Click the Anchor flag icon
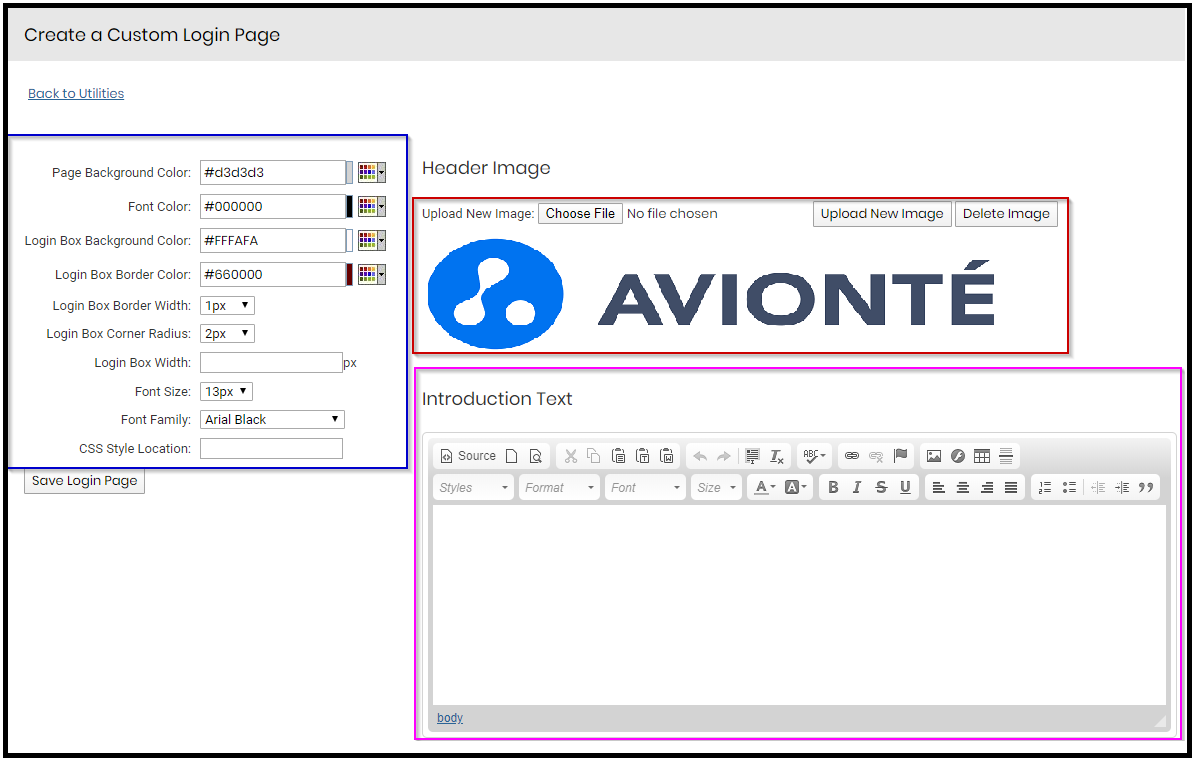 (x=901, y=456)
